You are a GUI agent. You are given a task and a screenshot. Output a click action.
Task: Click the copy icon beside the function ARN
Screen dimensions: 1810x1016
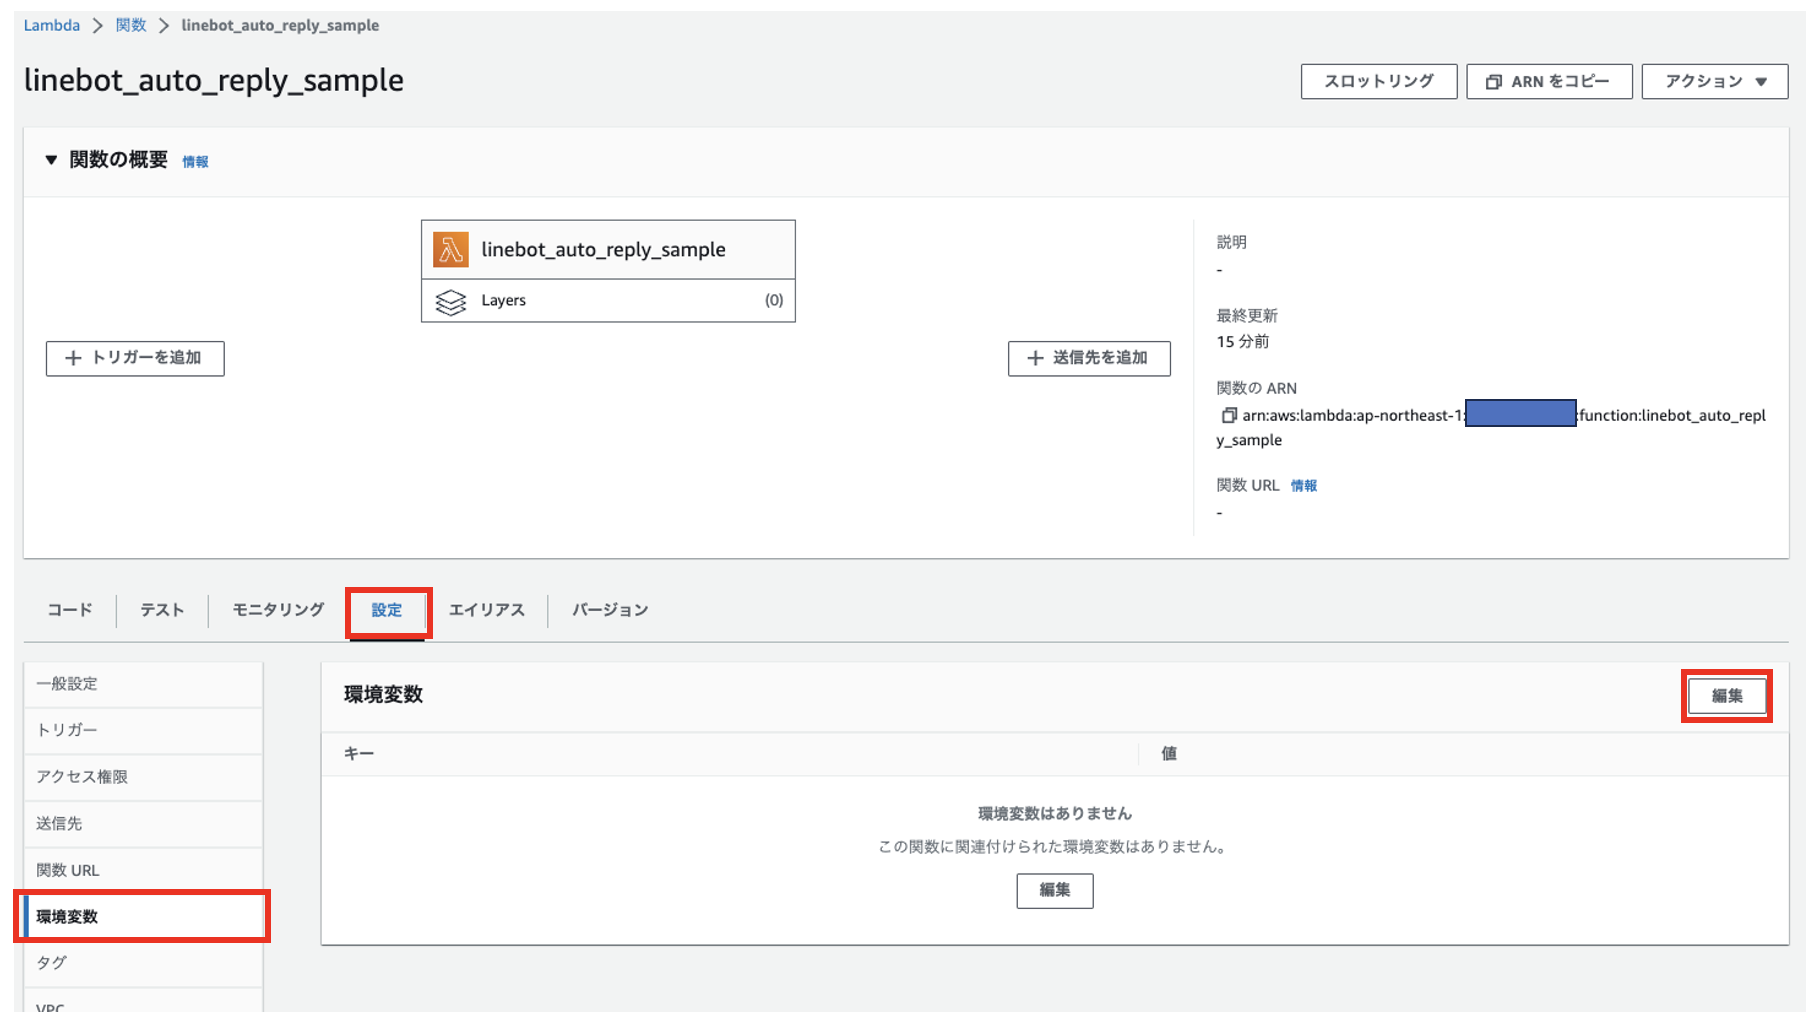pos(1229,415)
